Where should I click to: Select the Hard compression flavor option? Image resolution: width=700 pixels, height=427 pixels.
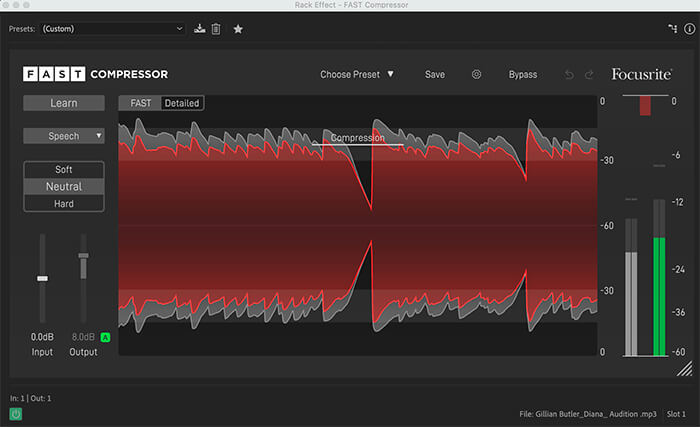pos(64,204)
